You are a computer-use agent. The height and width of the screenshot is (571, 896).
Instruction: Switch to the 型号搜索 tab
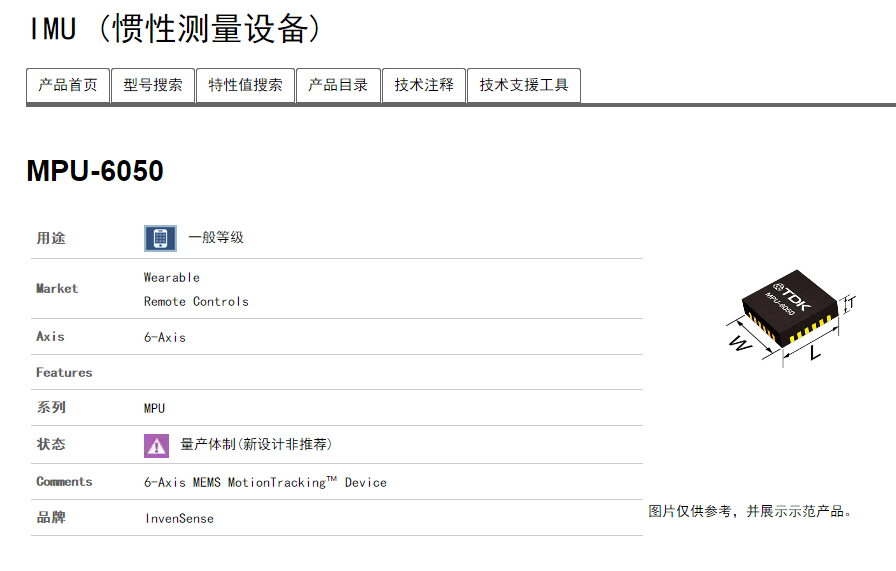click(x=153, y=86)
